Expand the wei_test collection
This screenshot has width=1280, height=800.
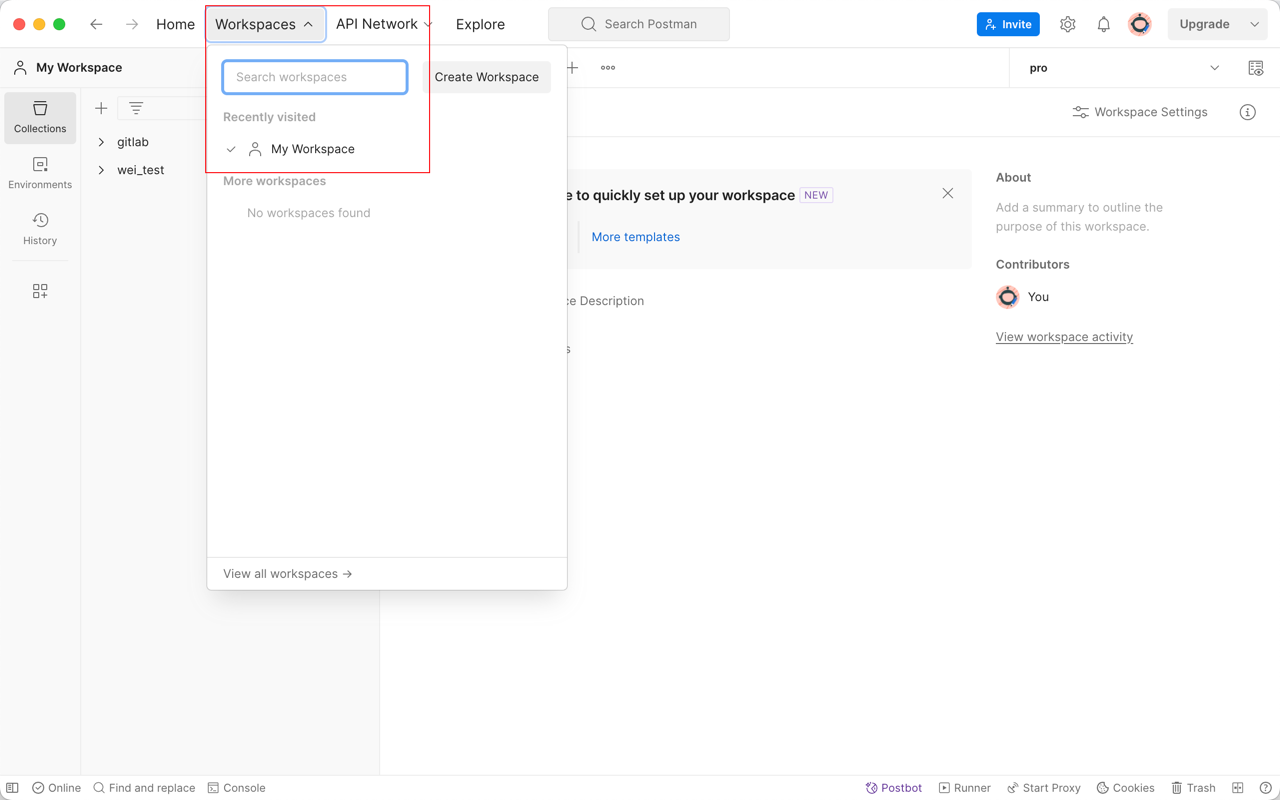click(101, 170)
